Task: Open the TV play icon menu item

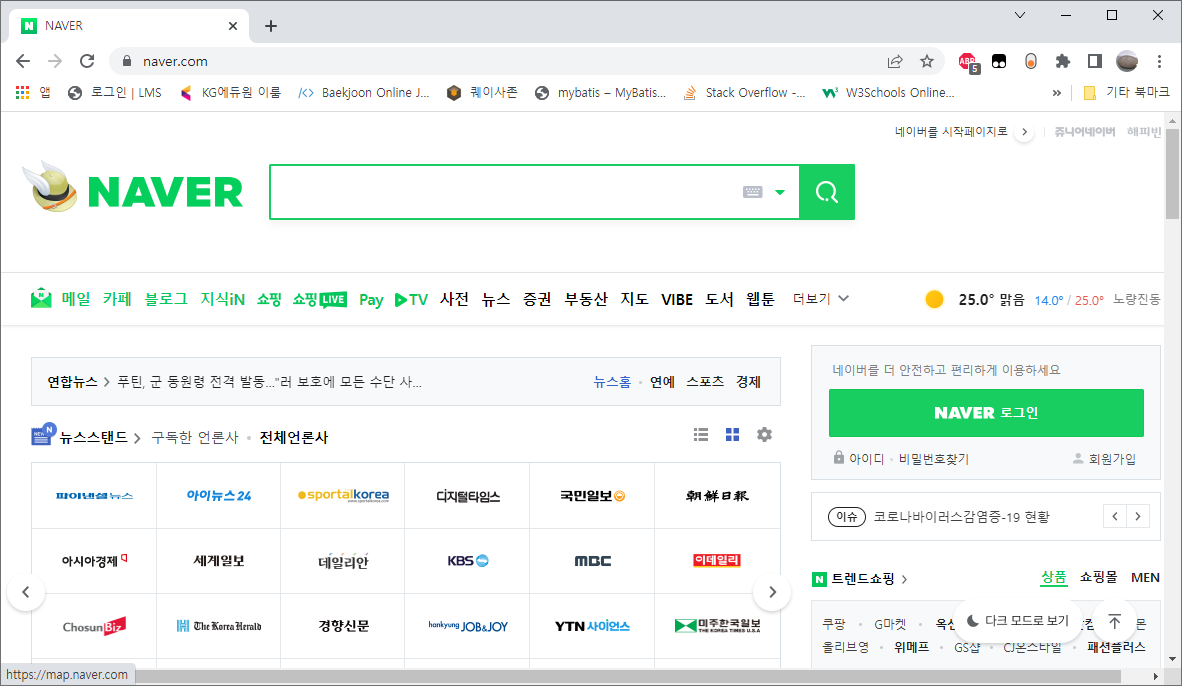Action: point(412,299)
